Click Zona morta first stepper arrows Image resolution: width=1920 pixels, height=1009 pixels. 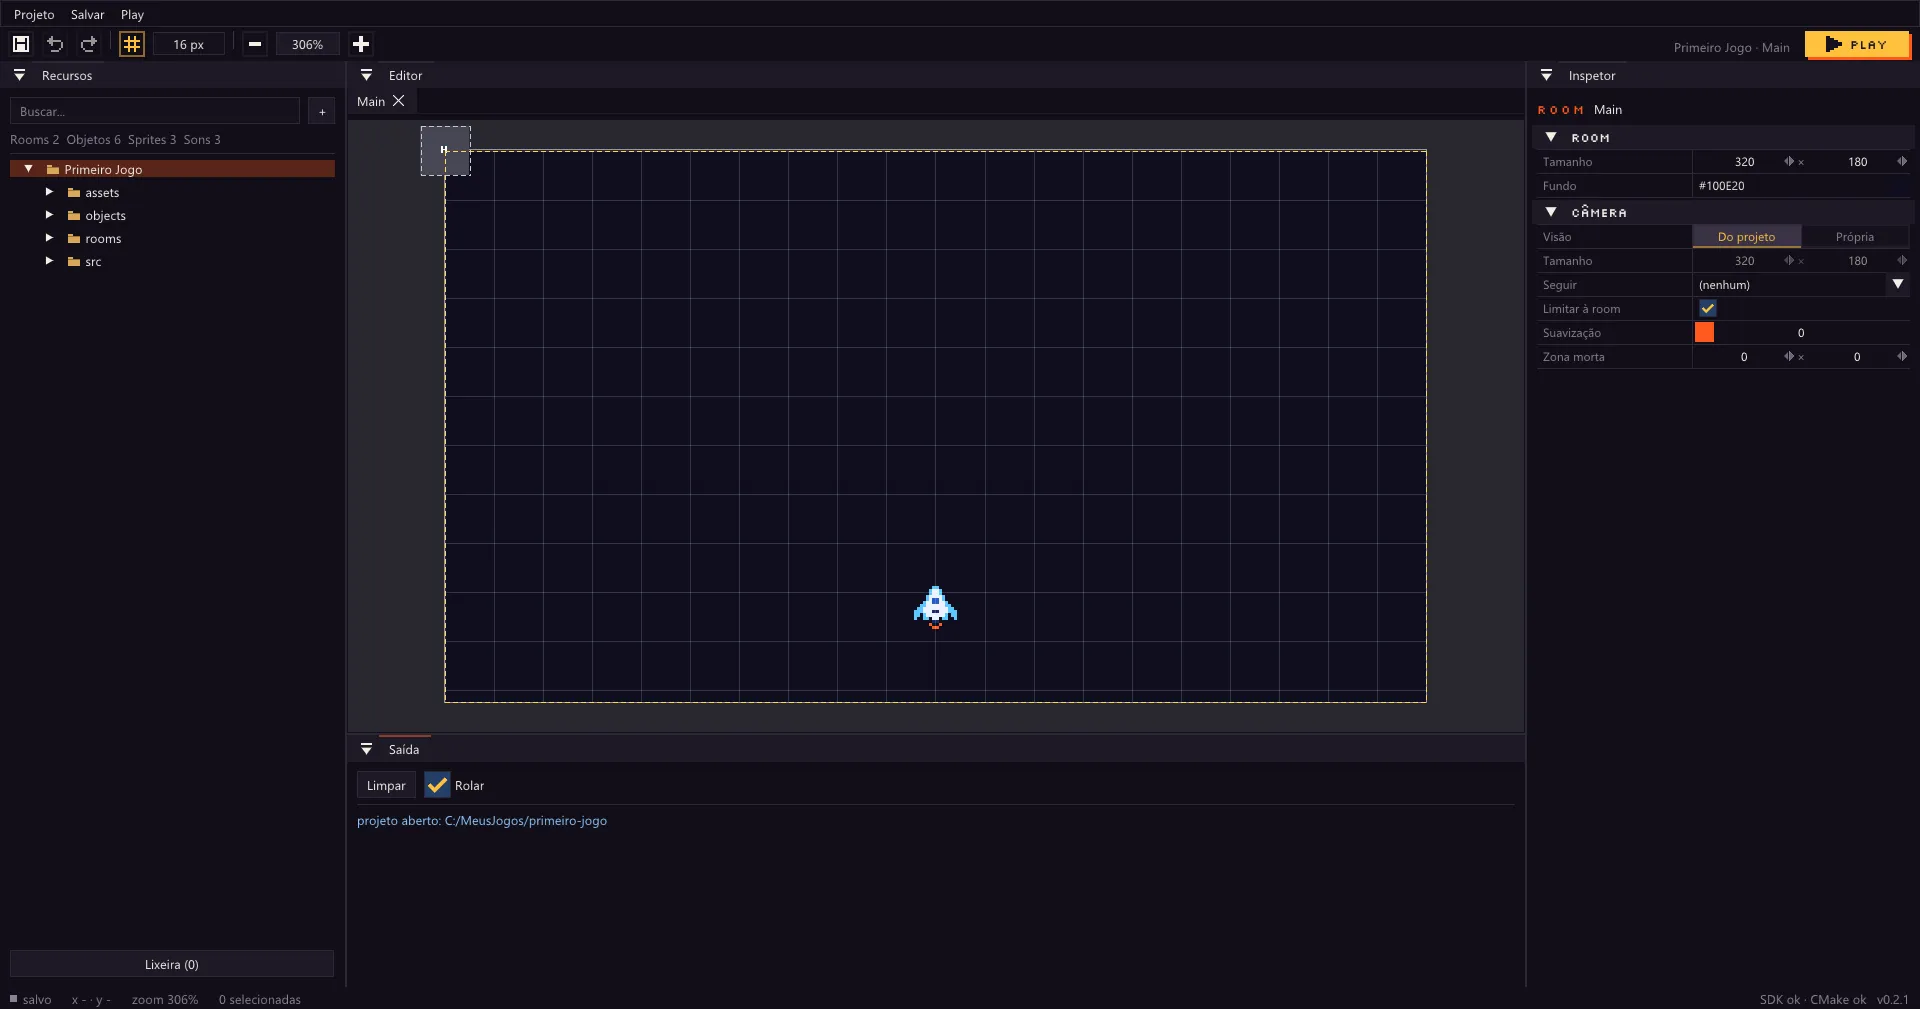coord(1789,356)
